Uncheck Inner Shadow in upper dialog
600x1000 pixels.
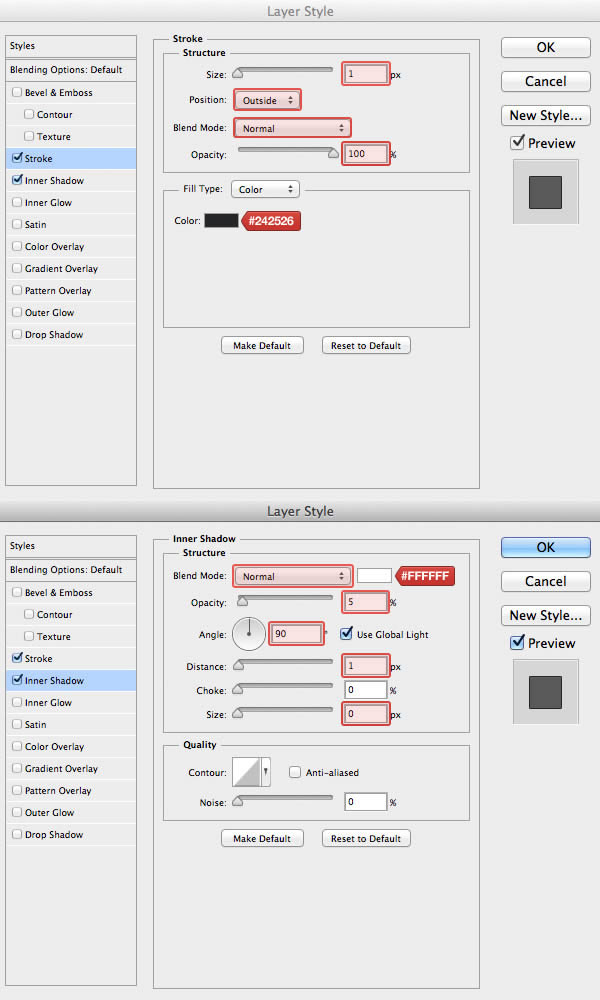[x=17, y=180]
